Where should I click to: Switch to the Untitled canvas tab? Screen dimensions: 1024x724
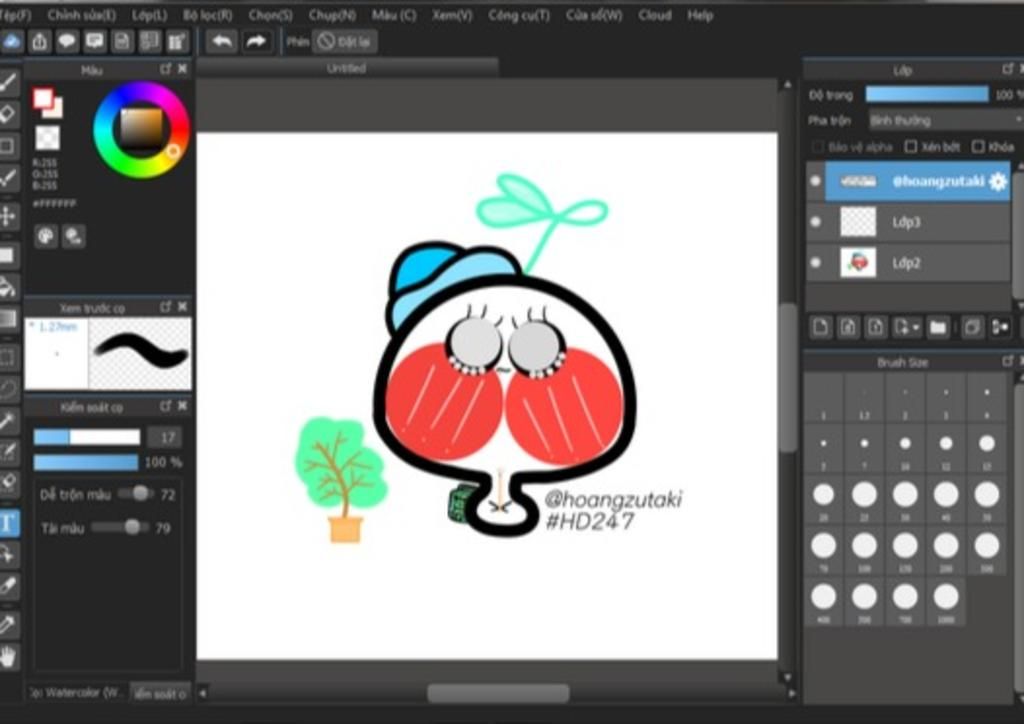pyautogui.click(x=347, y=68)
